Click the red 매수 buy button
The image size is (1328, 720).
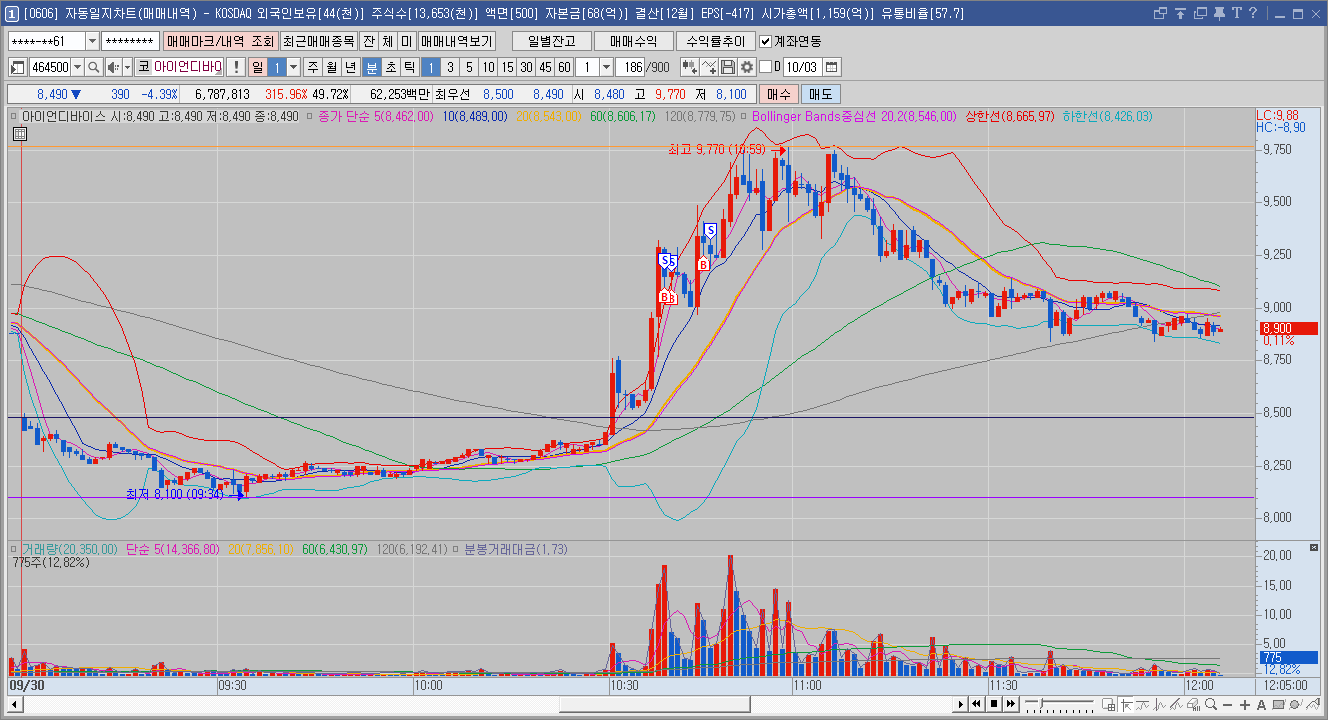[x=778, y=94]
